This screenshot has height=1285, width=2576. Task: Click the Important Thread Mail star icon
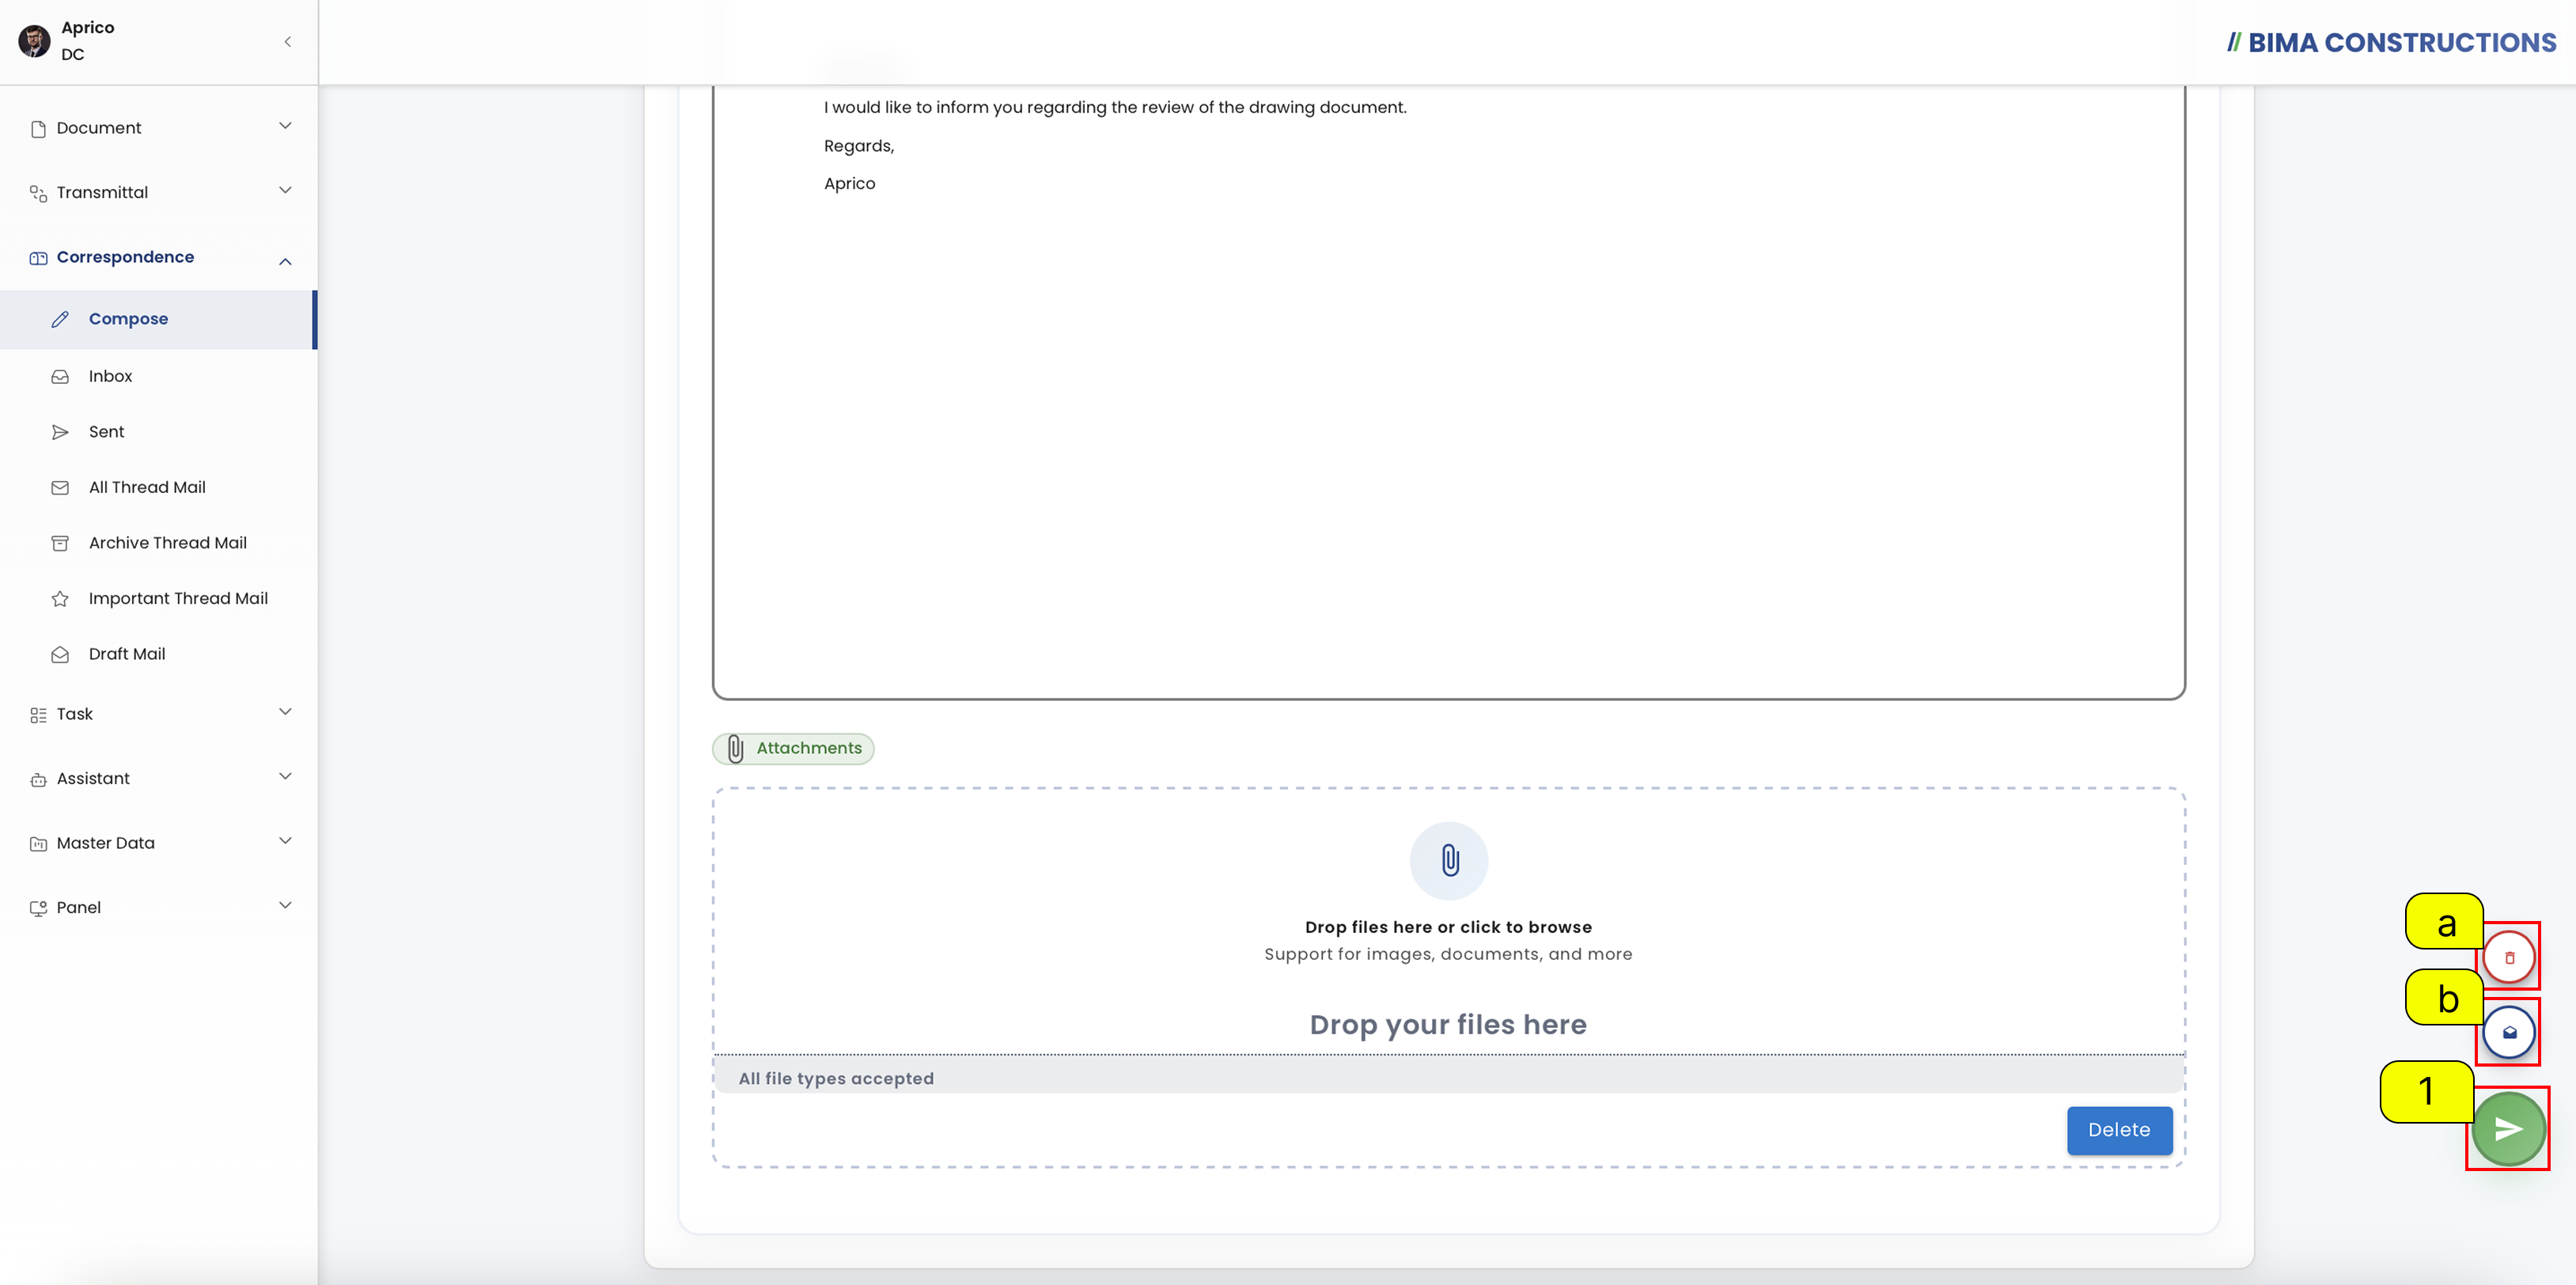click(60, 598)
